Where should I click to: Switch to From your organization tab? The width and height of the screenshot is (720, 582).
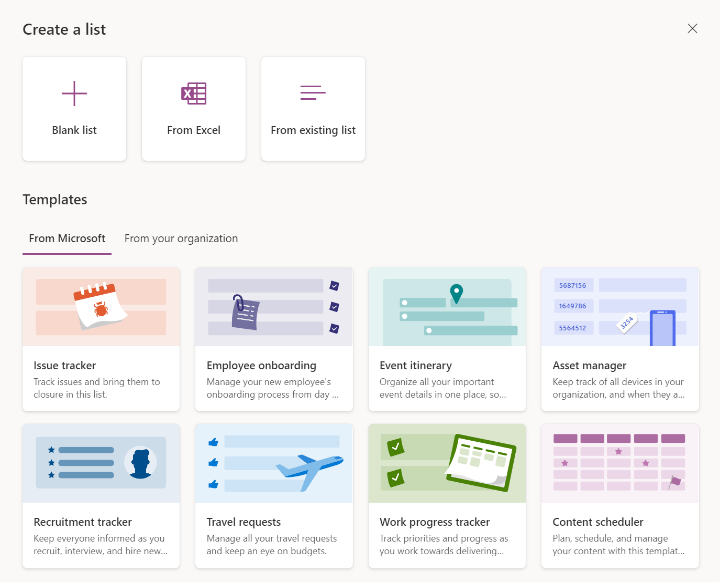181,238
